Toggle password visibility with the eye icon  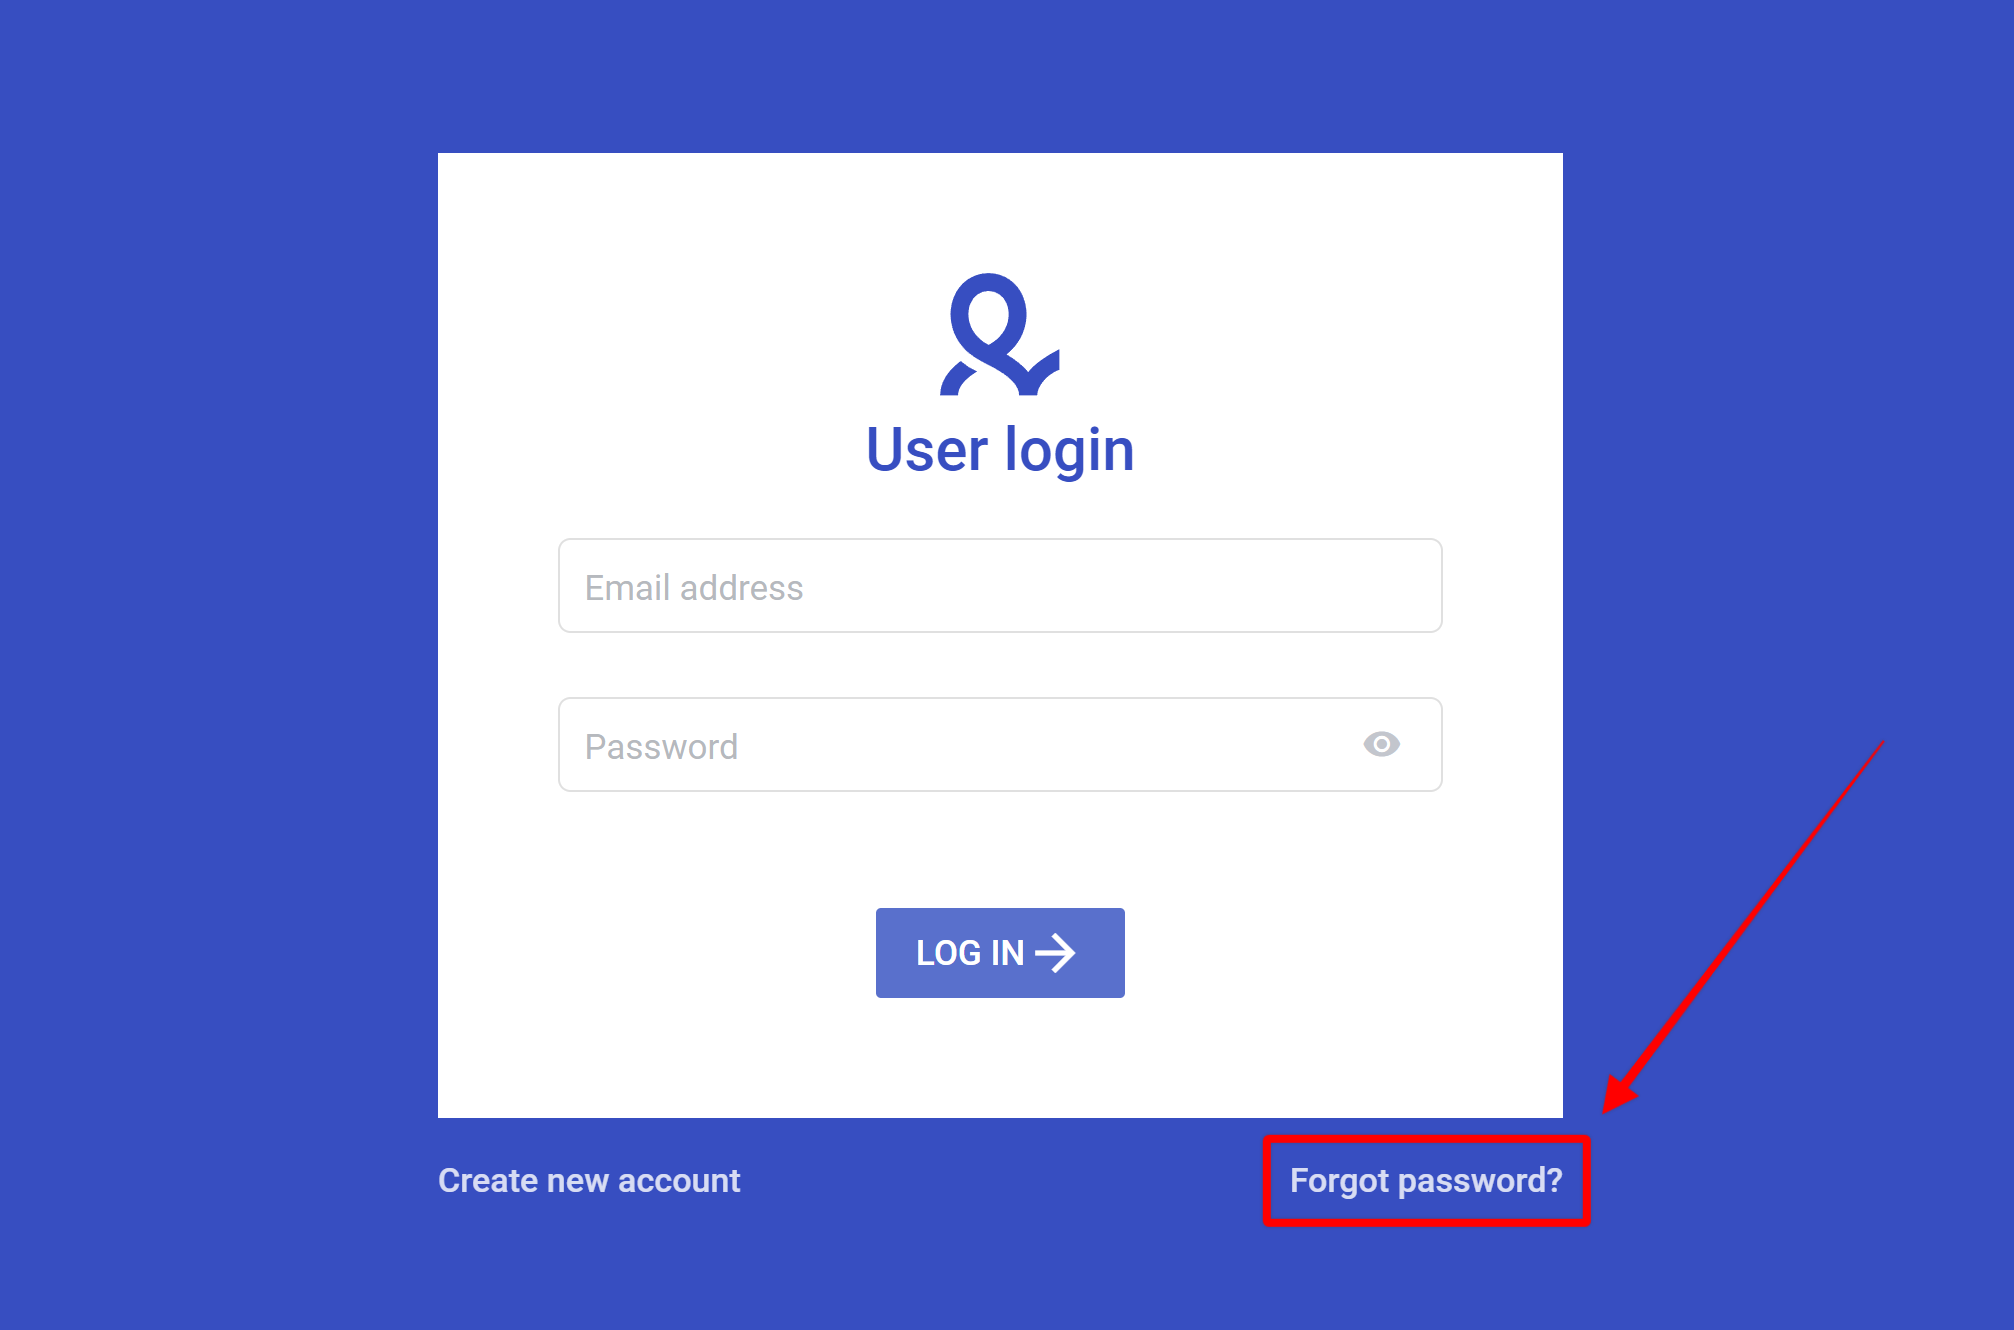[x=1381, y=744]
